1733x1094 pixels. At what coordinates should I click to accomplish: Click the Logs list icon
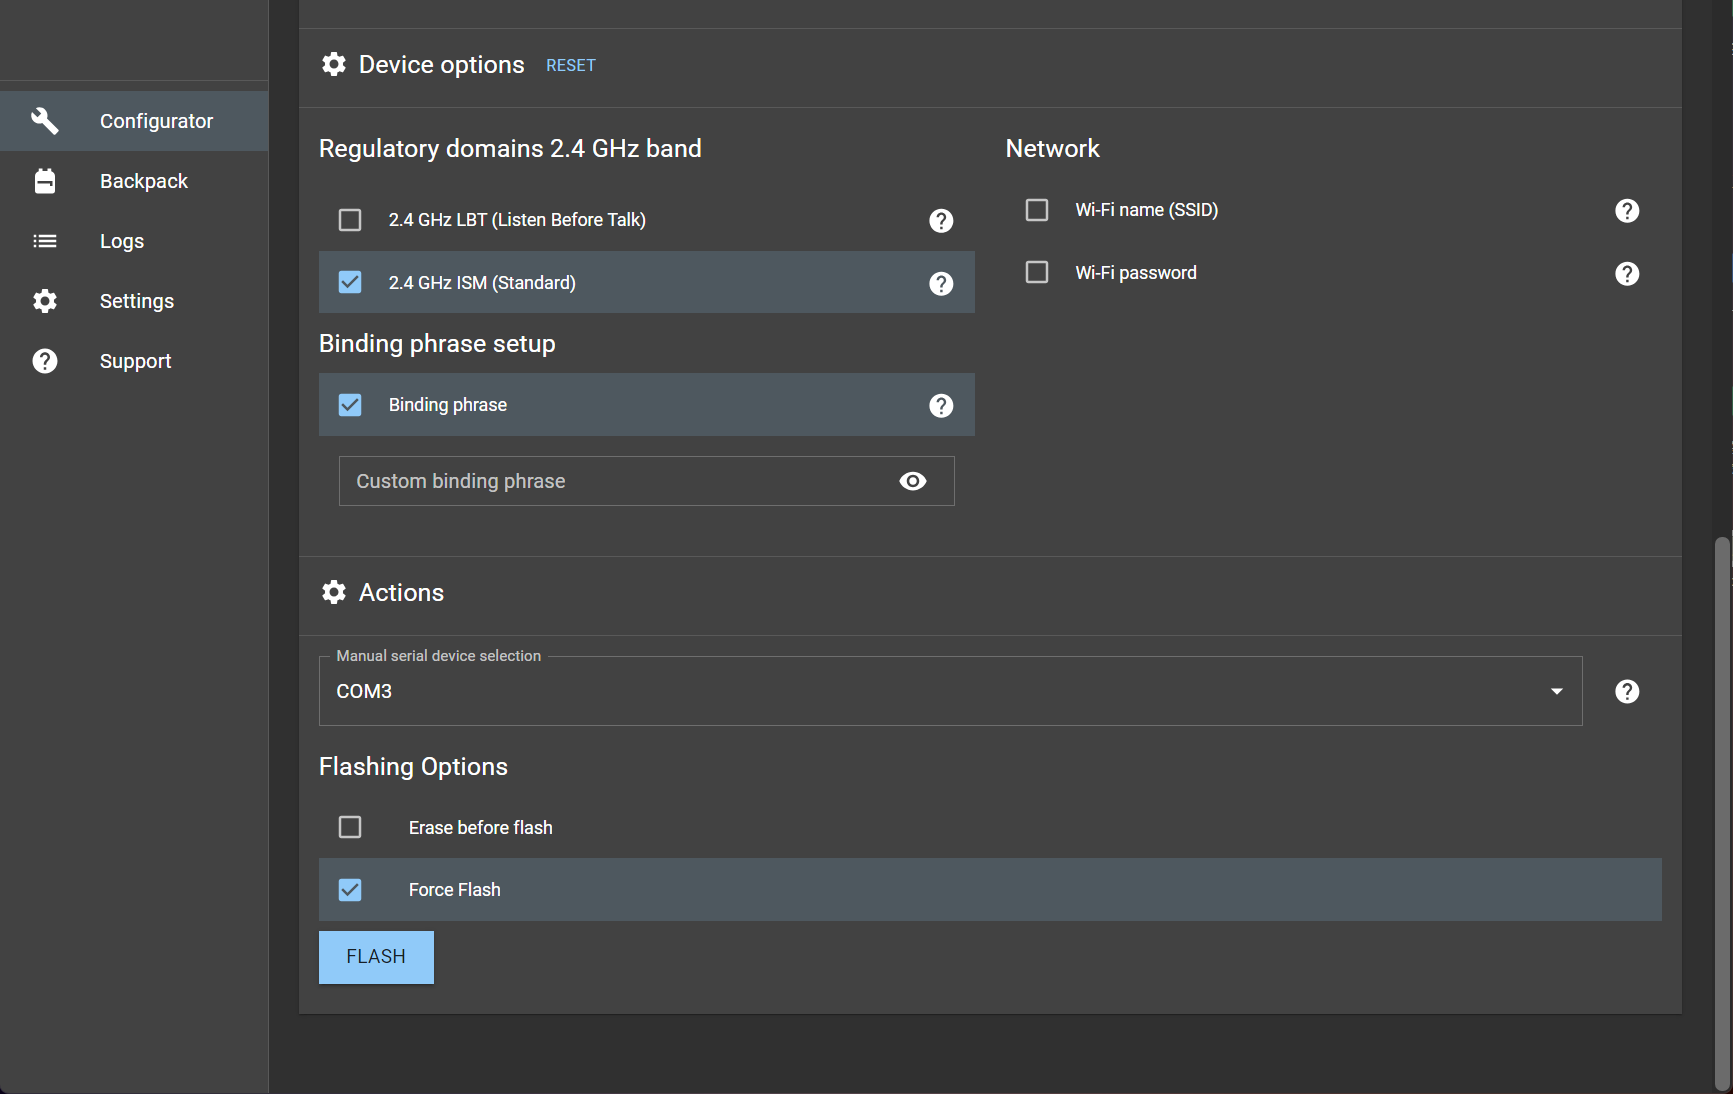tap(45, 241)
